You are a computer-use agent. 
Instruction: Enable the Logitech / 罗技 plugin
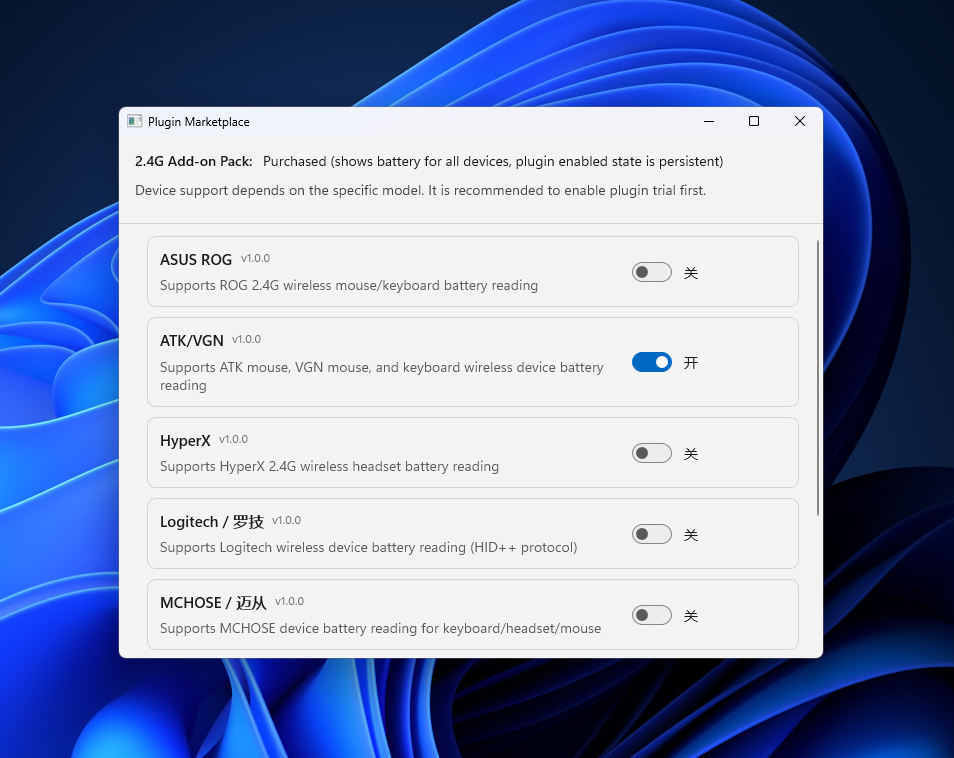651,534
